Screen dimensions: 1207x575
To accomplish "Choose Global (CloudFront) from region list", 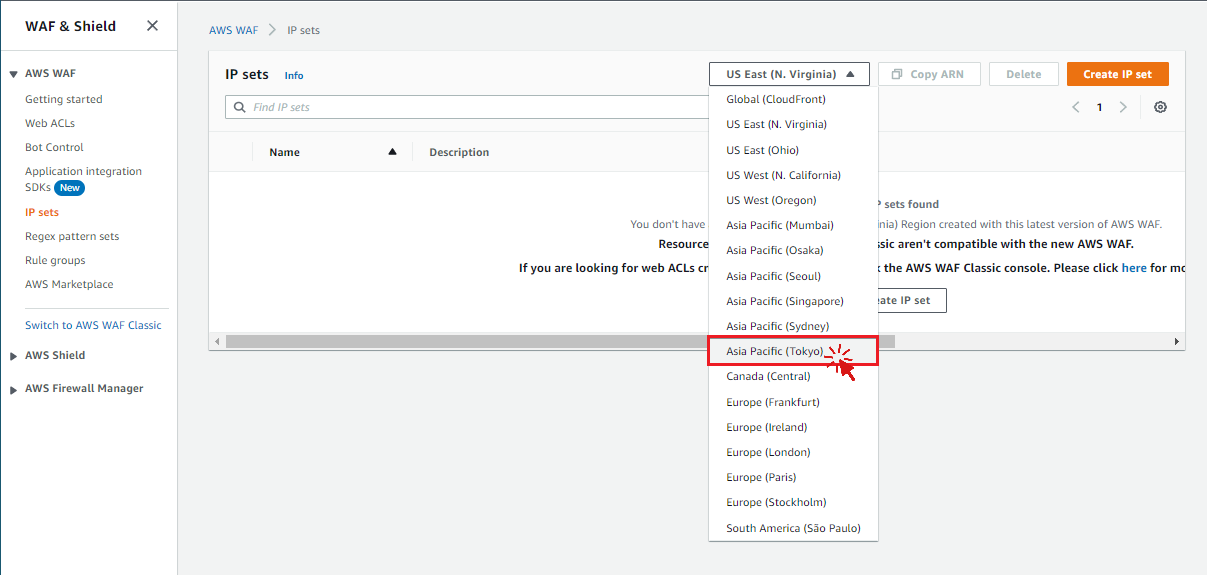I will click(775, 99).
